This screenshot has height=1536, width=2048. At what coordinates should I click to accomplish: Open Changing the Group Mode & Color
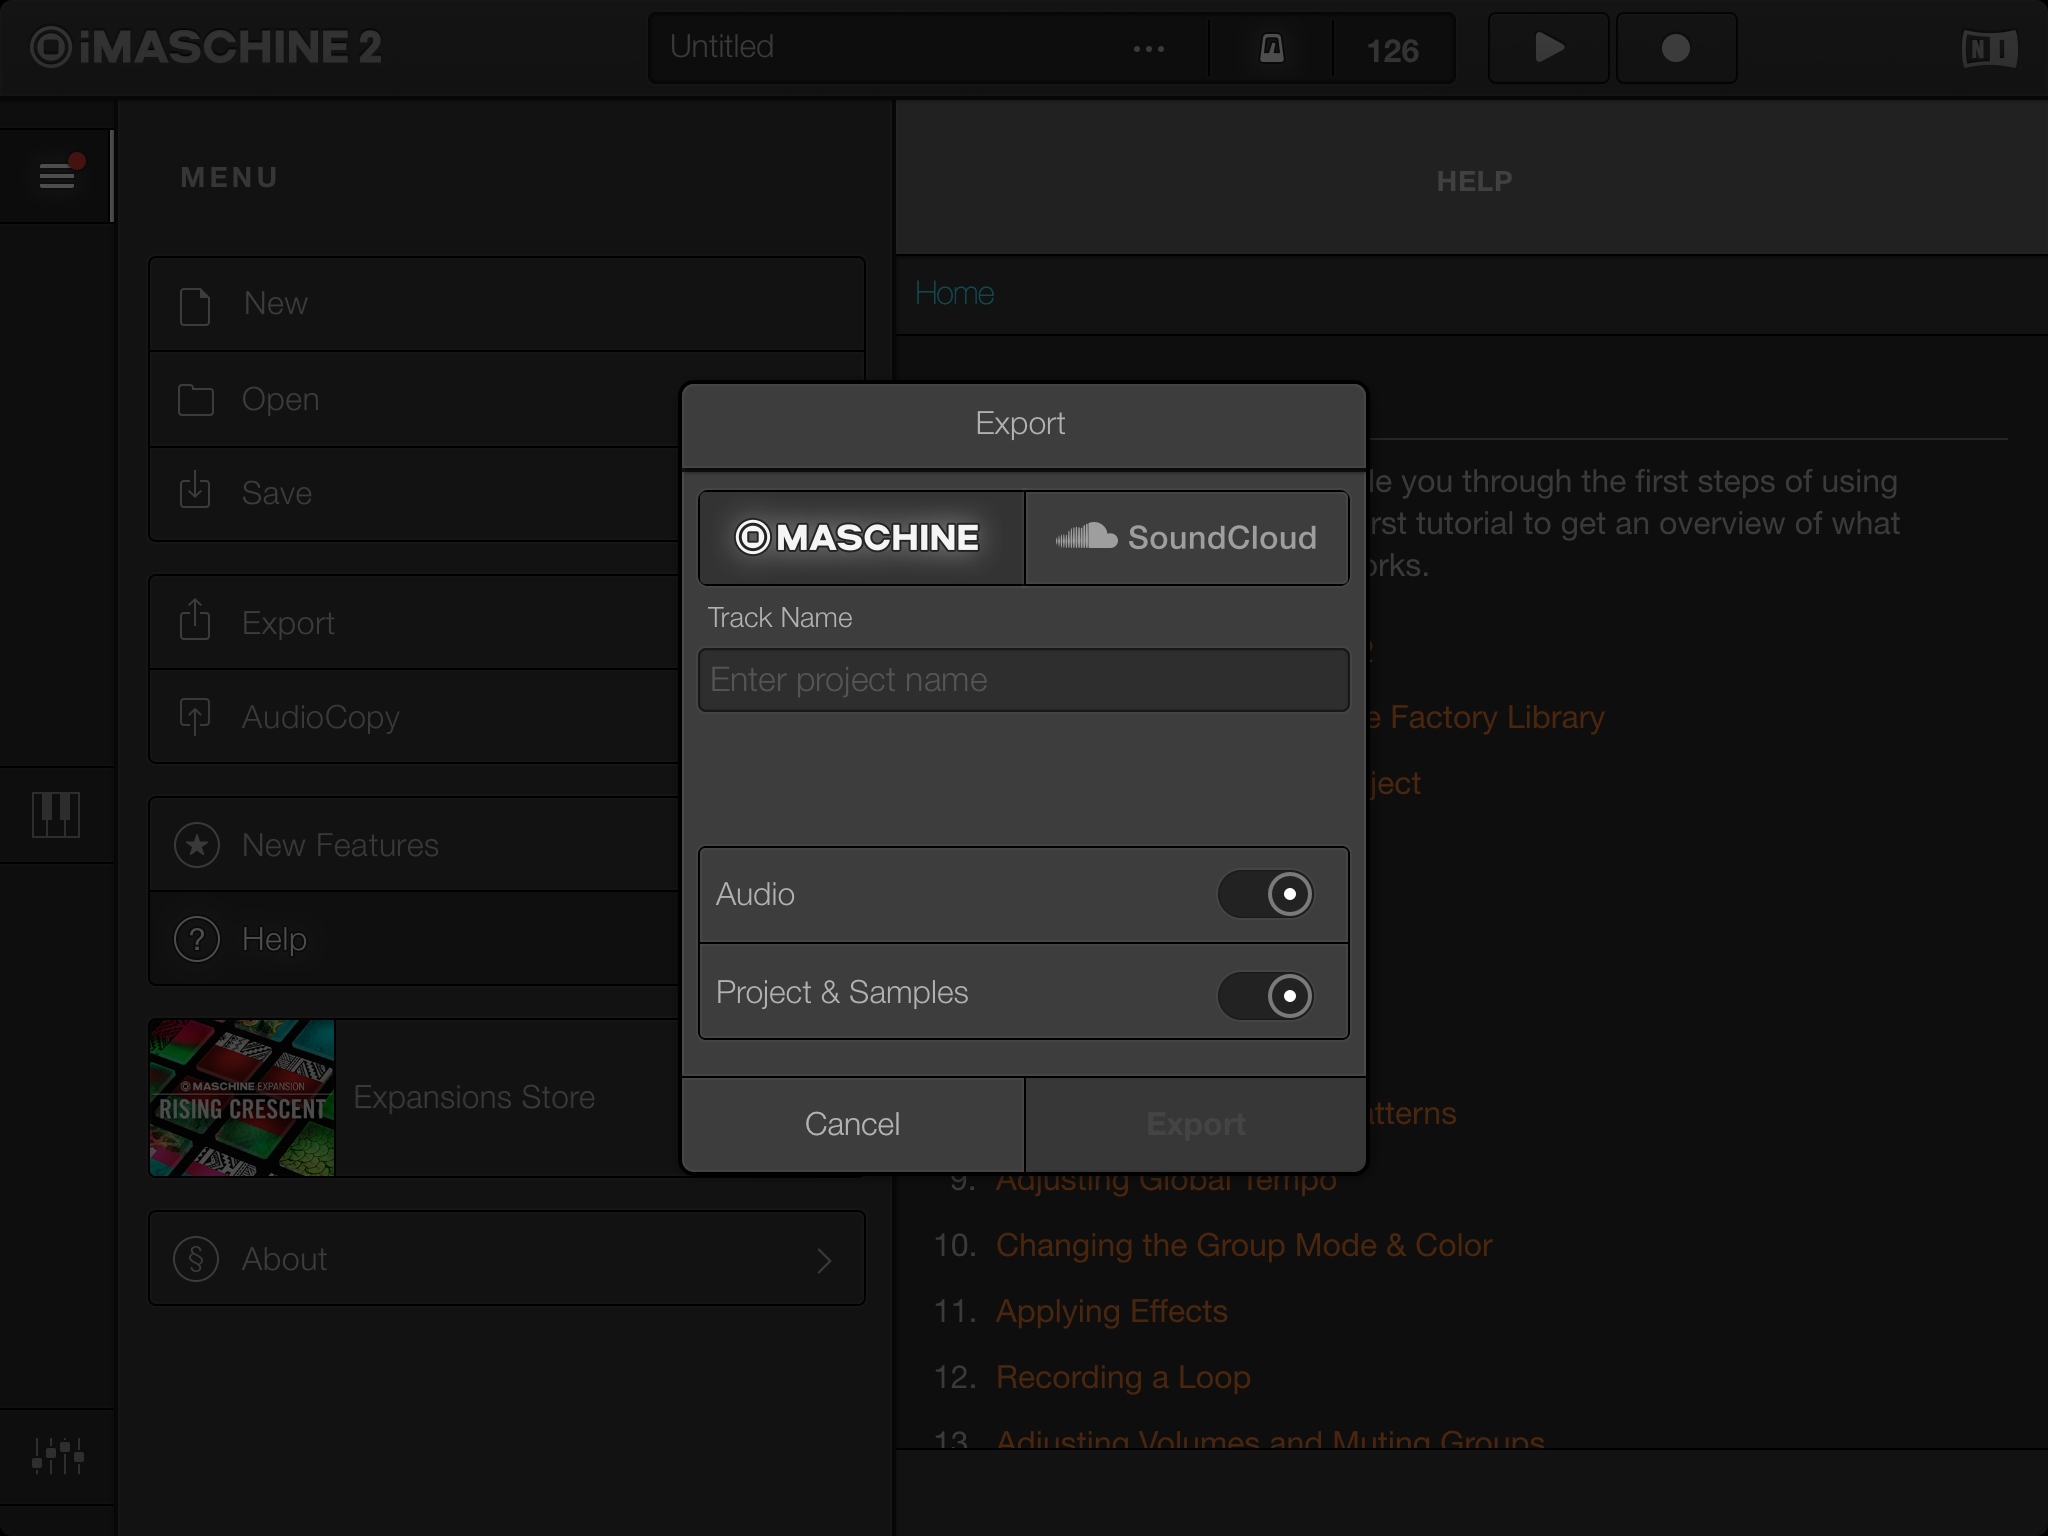point(1244,1245)
